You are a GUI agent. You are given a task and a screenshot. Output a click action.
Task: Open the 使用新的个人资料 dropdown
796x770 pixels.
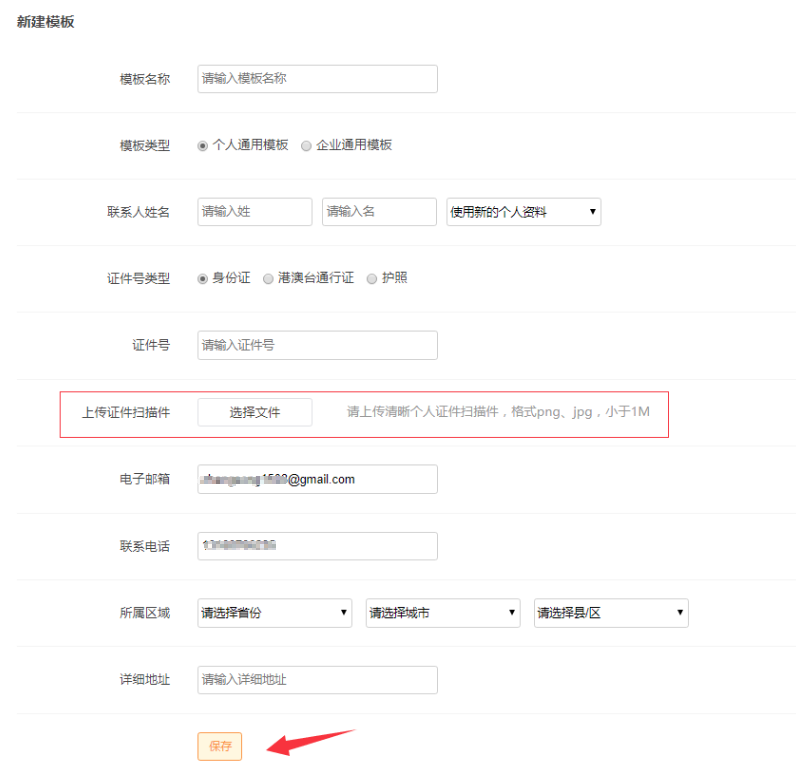point(523,212)
